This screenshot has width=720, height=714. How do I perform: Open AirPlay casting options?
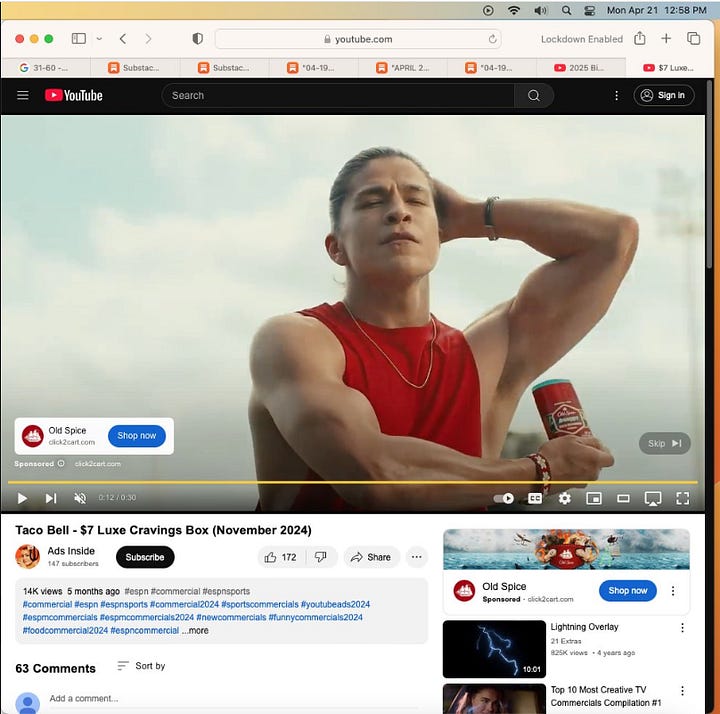click(x=652, y=499)
